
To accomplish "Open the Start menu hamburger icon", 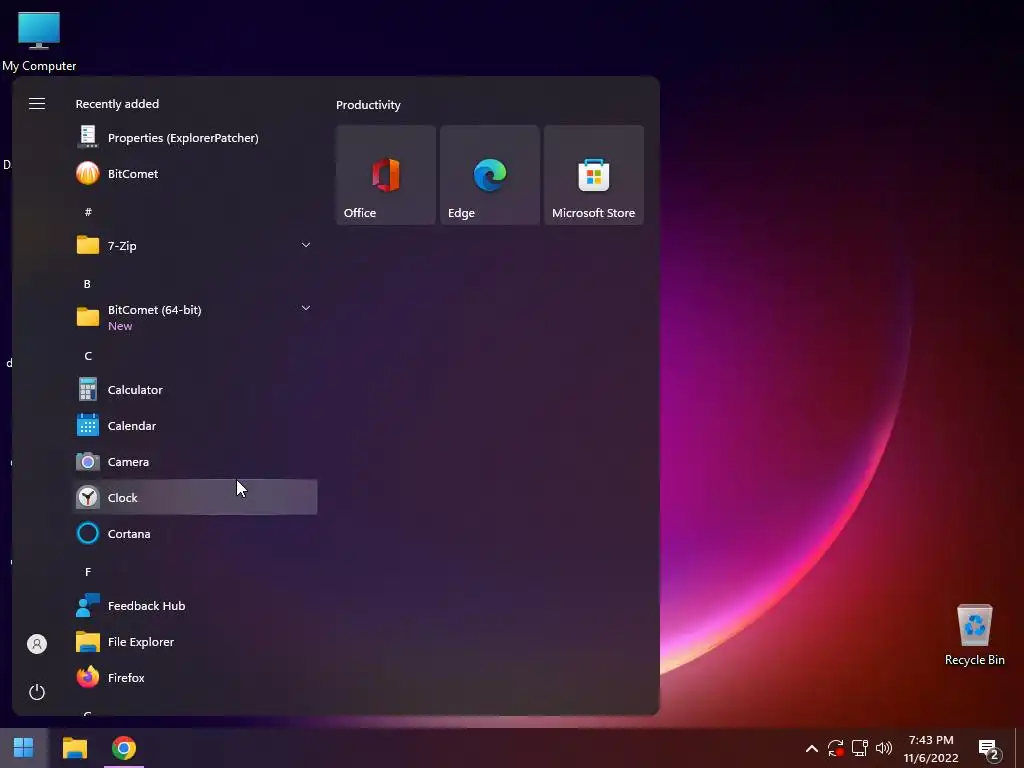I will pos(37,104).
